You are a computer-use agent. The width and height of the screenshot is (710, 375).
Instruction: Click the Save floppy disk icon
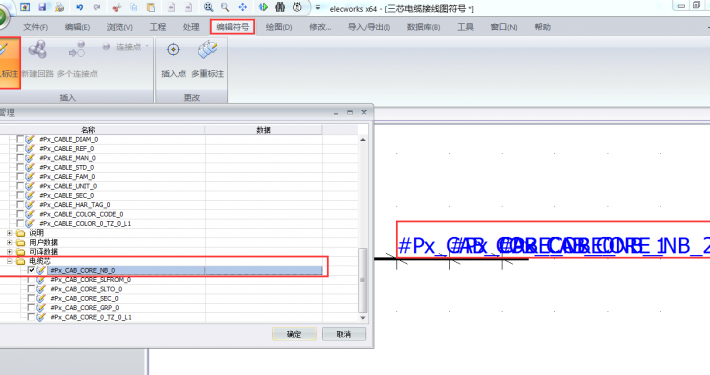[x=43, y=7]
